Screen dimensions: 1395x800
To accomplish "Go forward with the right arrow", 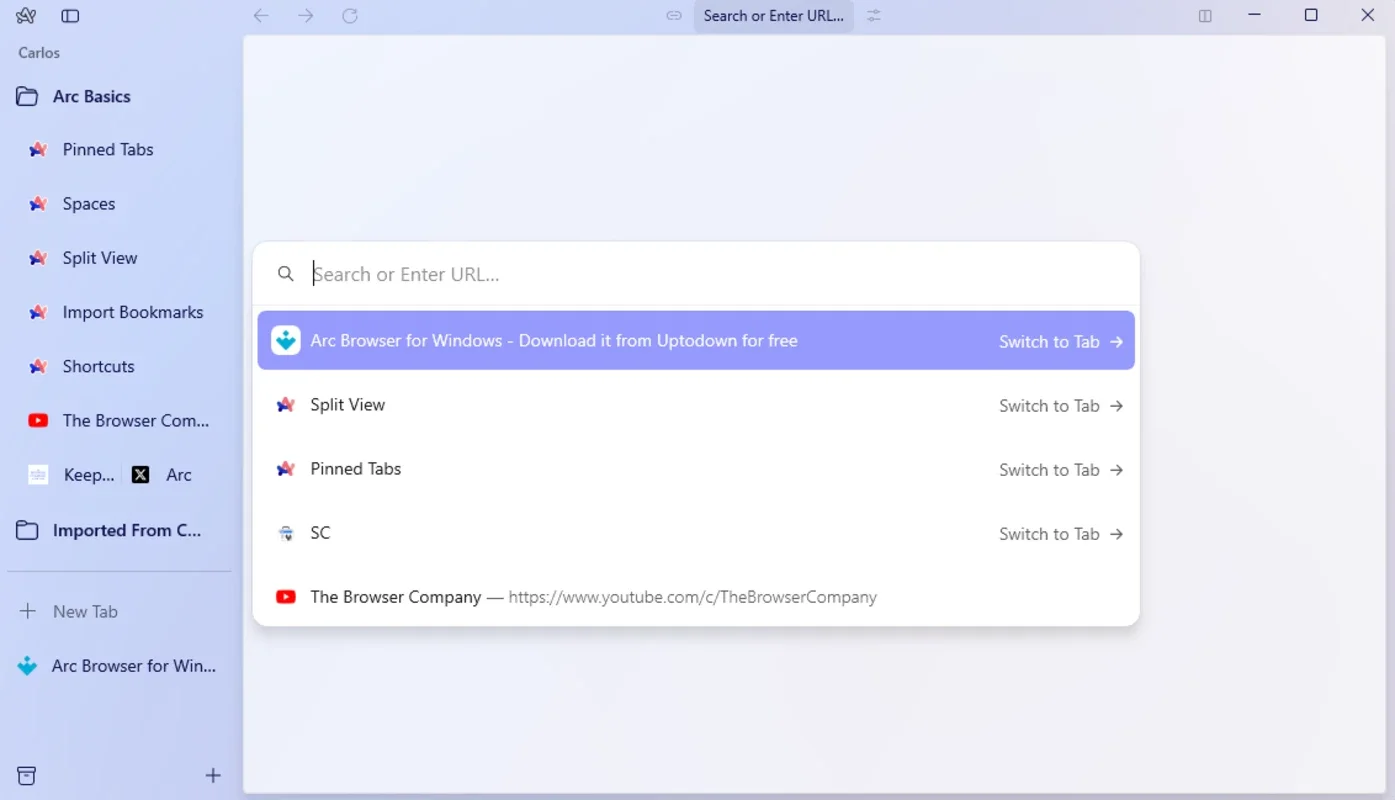I will tap(306, 16).
